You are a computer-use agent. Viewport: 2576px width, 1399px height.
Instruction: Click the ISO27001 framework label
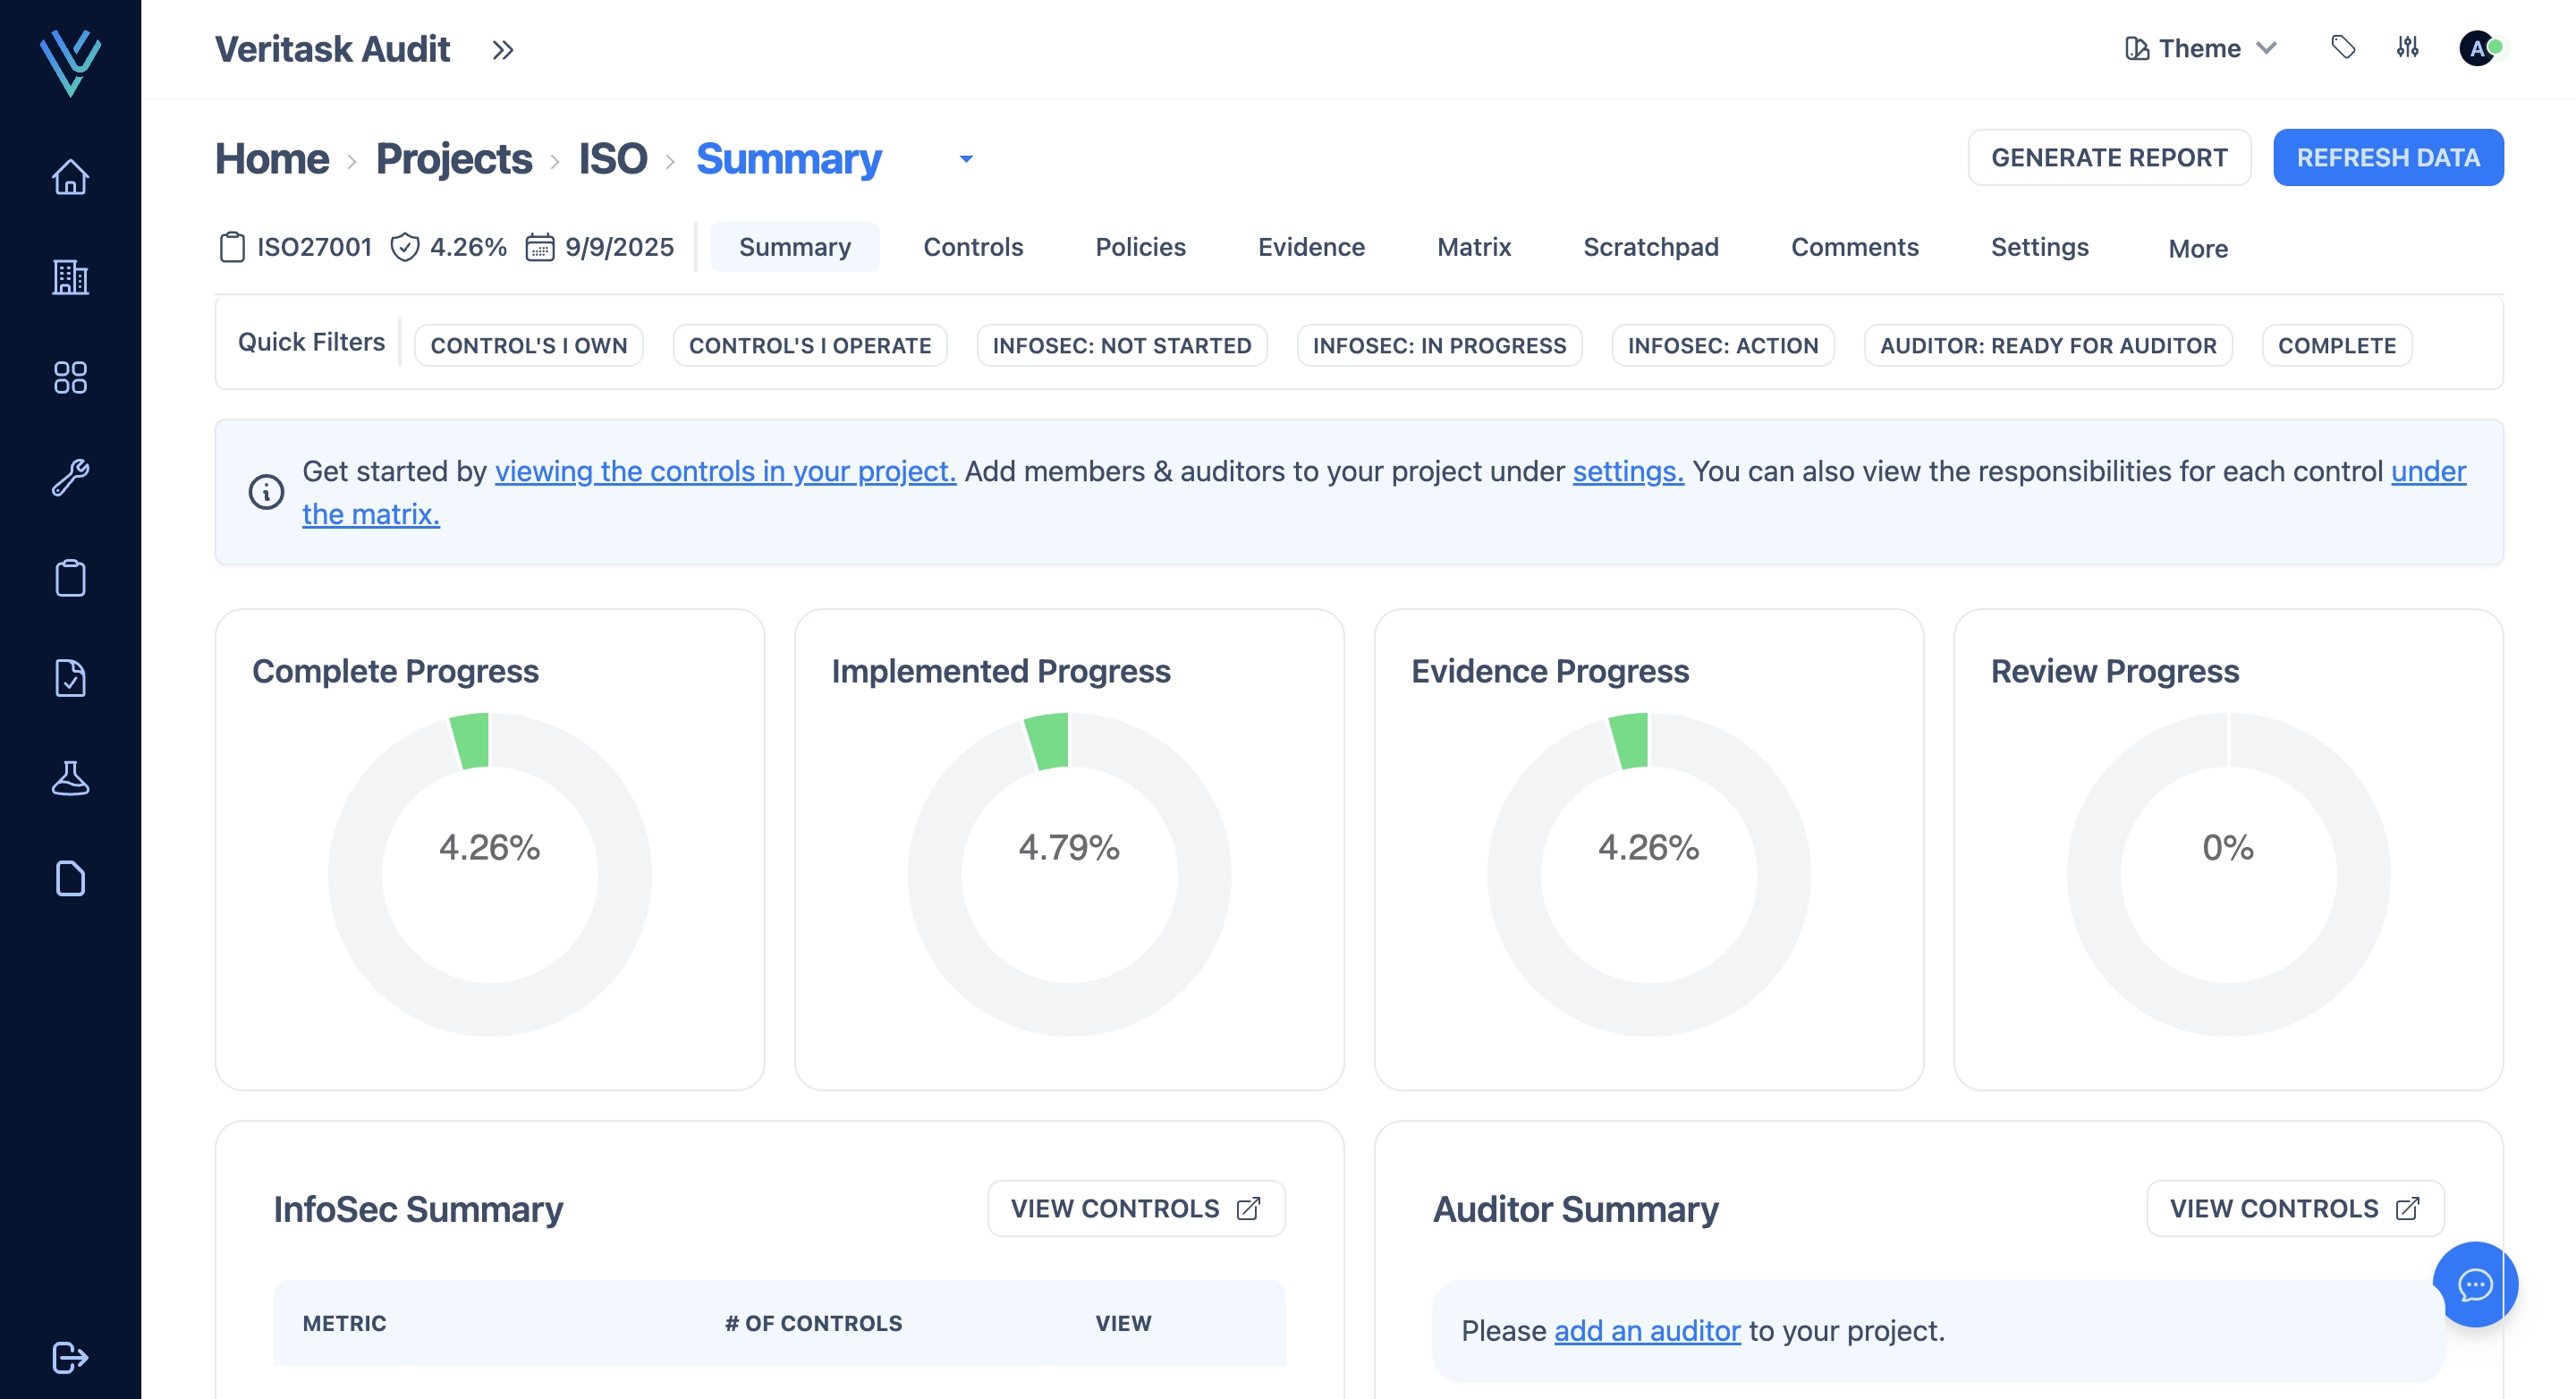point(314,247)
